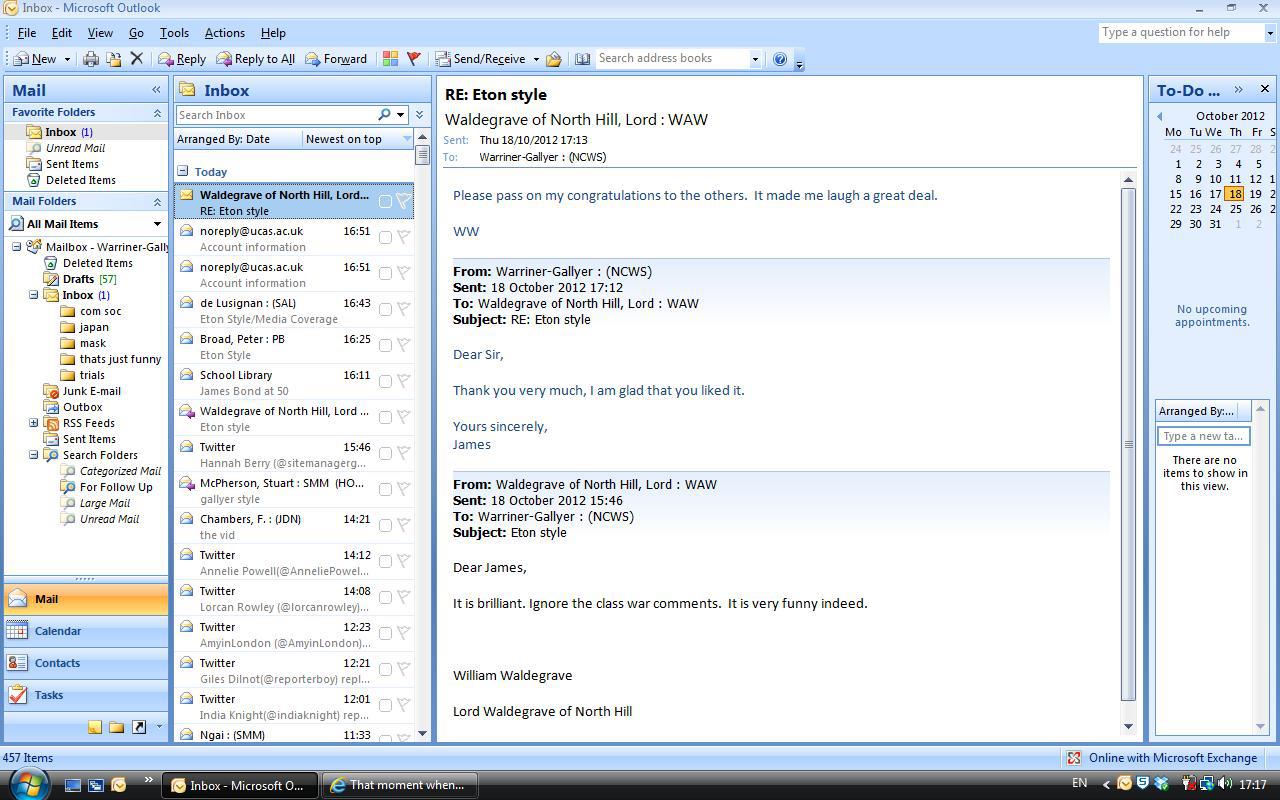
Task: Open the Categorize color grid icon
Action: point(390,59)
